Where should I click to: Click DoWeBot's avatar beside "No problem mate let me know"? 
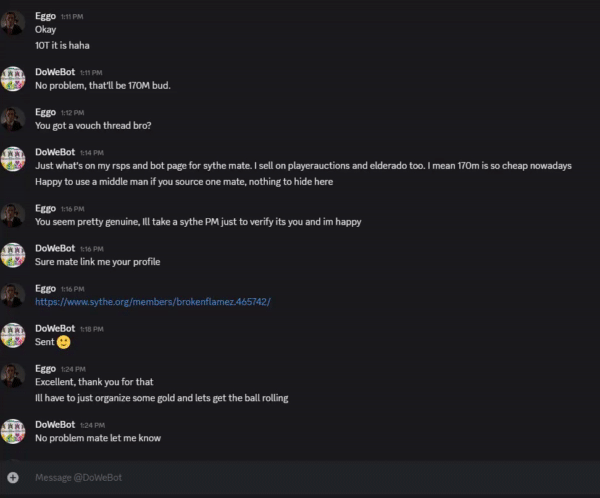pos(13,431)
